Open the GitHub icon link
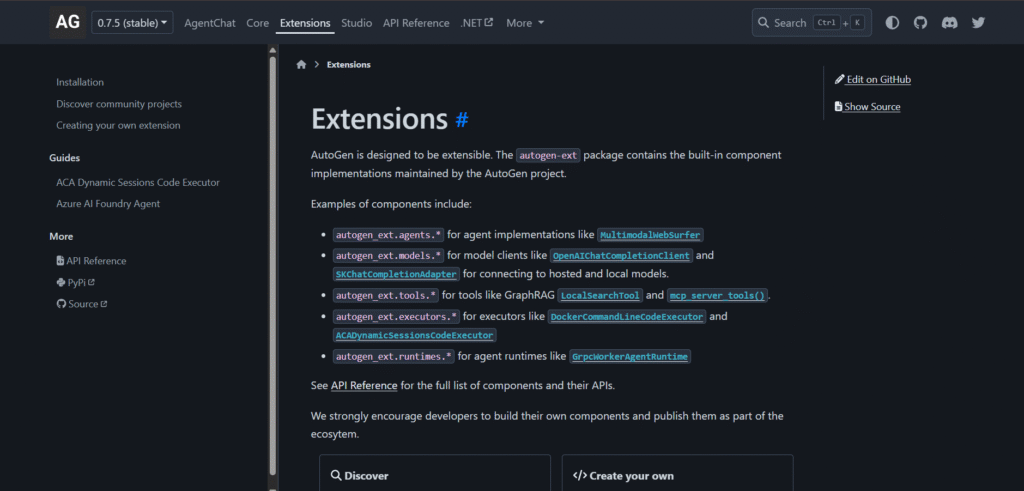 pos(920,23)
